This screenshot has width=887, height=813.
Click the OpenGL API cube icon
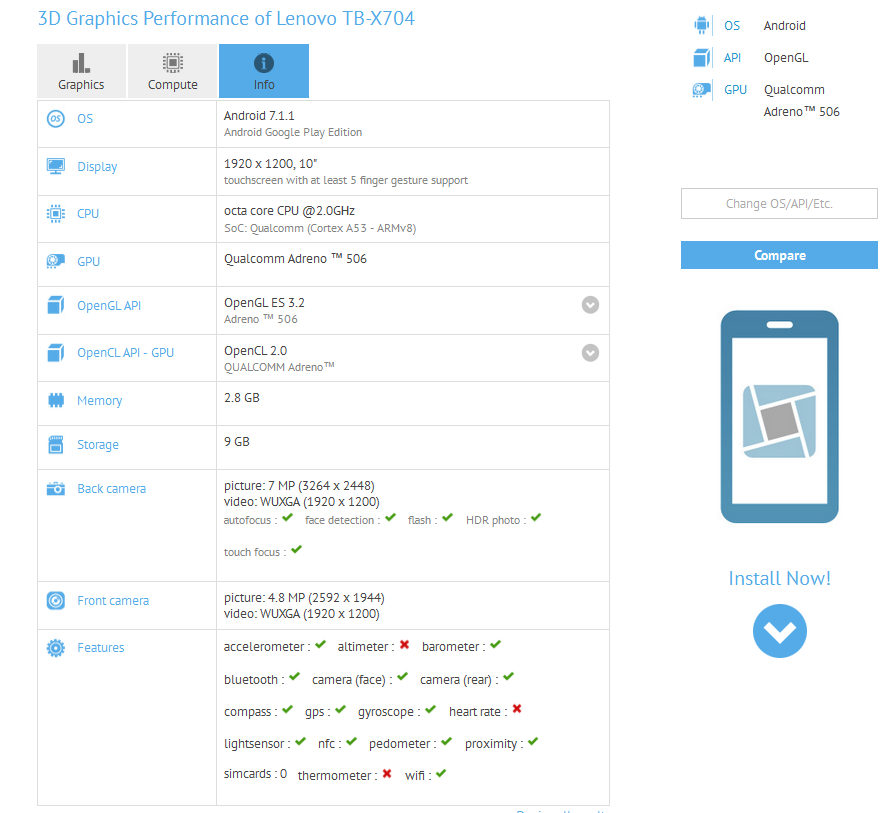[x=55, y=306]
